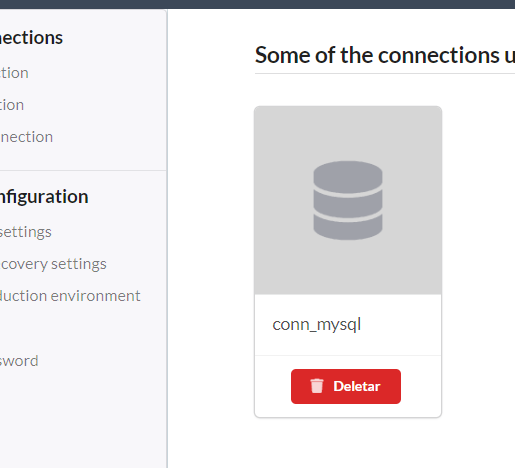Select the conn_mysql connection name
Image resolution: width=515 pixels, height=468 pixels.
(x=316, y=324)
